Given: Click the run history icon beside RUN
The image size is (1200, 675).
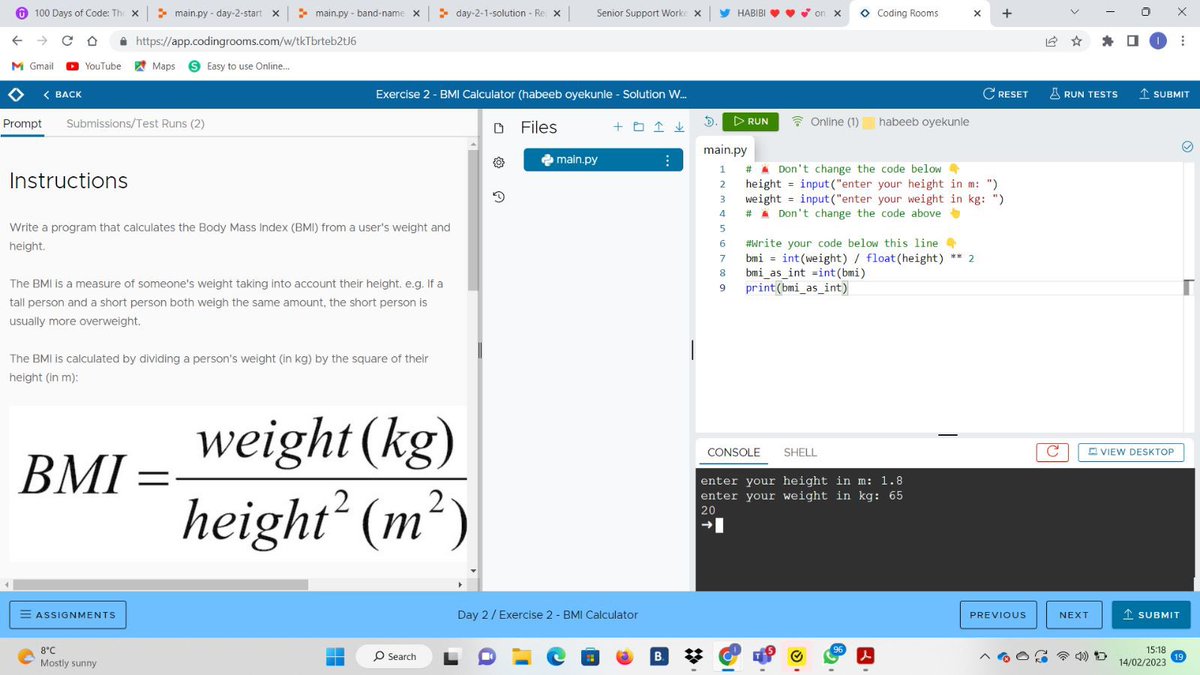Looking at the screenshot, I should (709, 121).
